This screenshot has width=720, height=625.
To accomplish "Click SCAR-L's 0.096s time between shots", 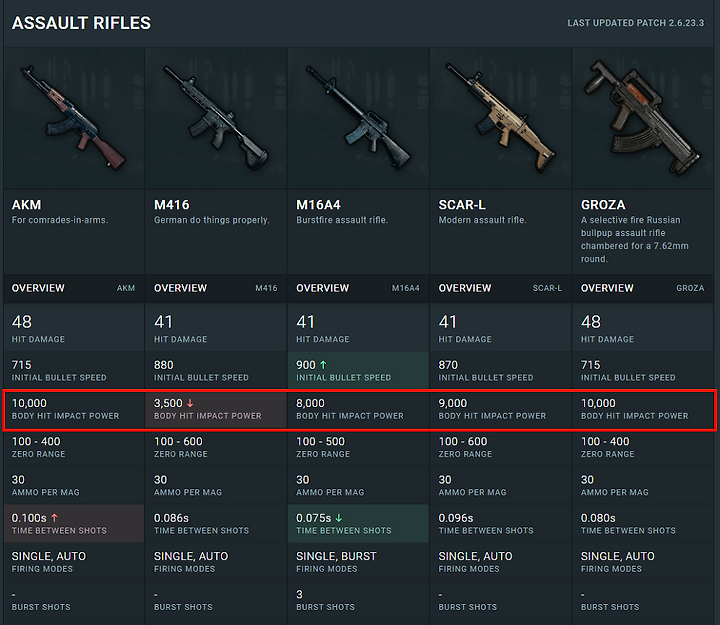I will pos(456,518).
